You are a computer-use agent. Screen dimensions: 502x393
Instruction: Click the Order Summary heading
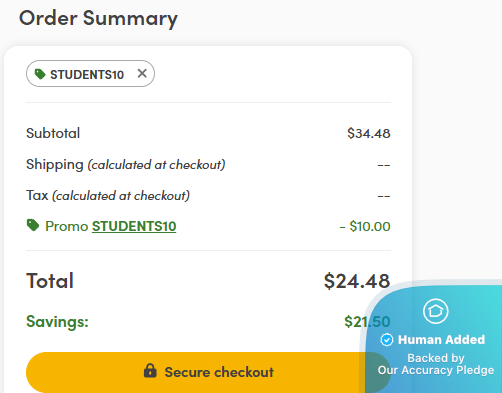(x=98, y=18)
